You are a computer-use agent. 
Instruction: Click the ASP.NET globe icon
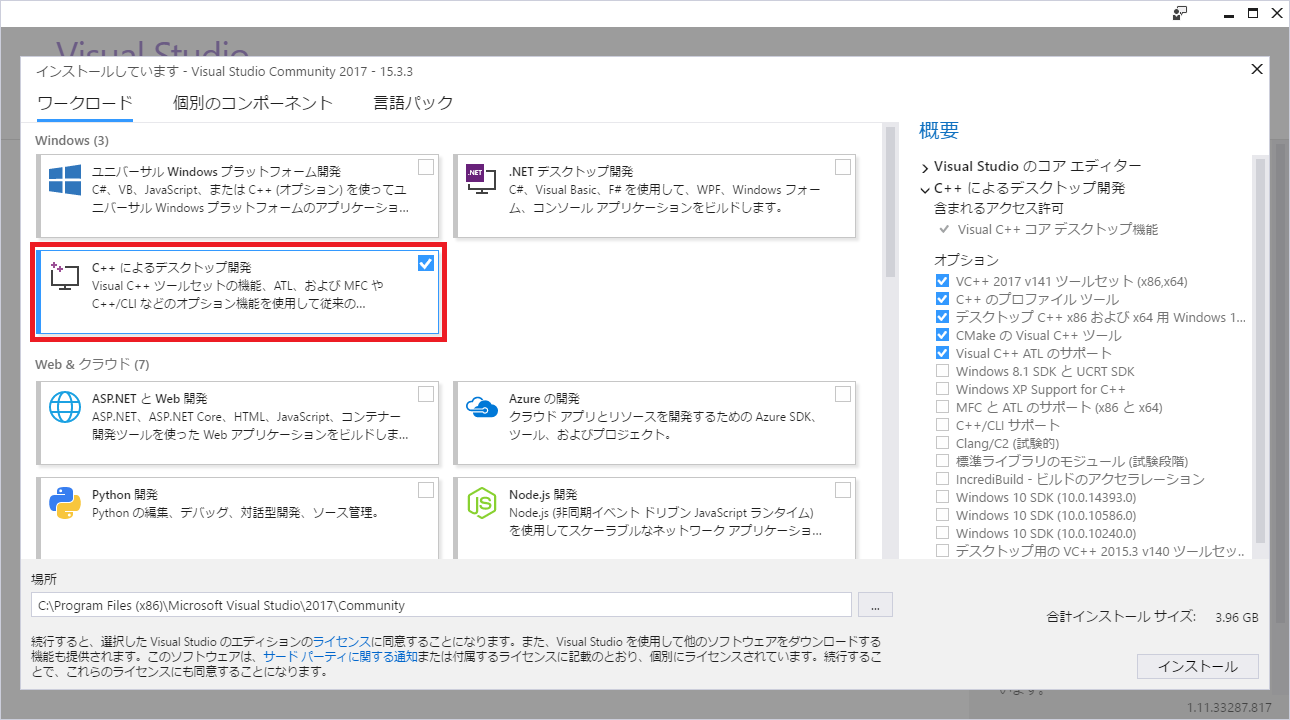pyautogui.click(x=65, y=407)
